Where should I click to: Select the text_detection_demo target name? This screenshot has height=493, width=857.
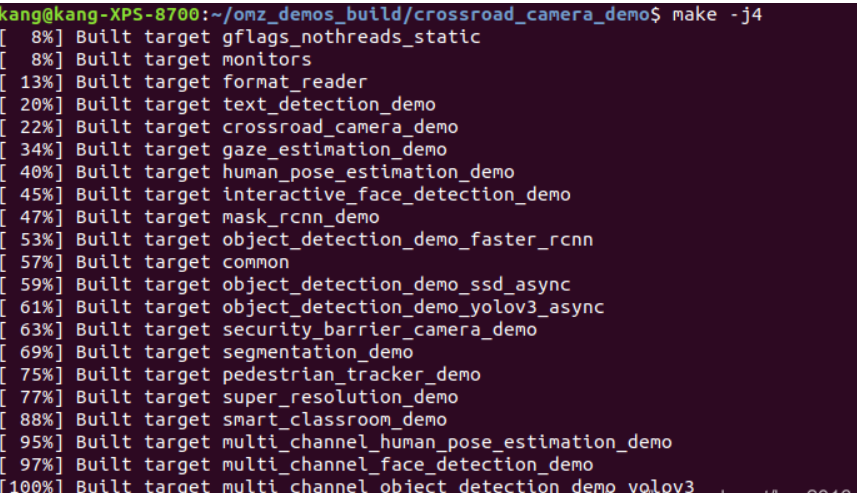(328, 104)
